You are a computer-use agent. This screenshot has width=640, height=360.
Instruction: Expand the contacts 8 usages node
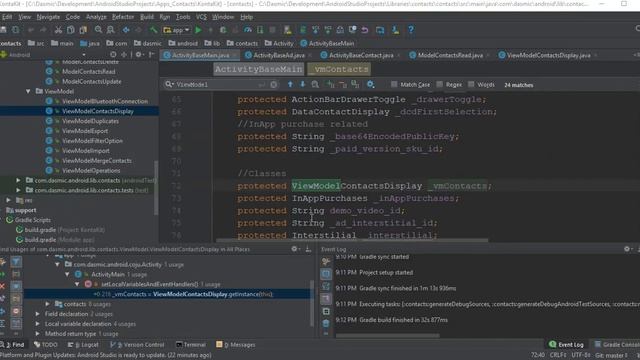(x=48, y=304)
